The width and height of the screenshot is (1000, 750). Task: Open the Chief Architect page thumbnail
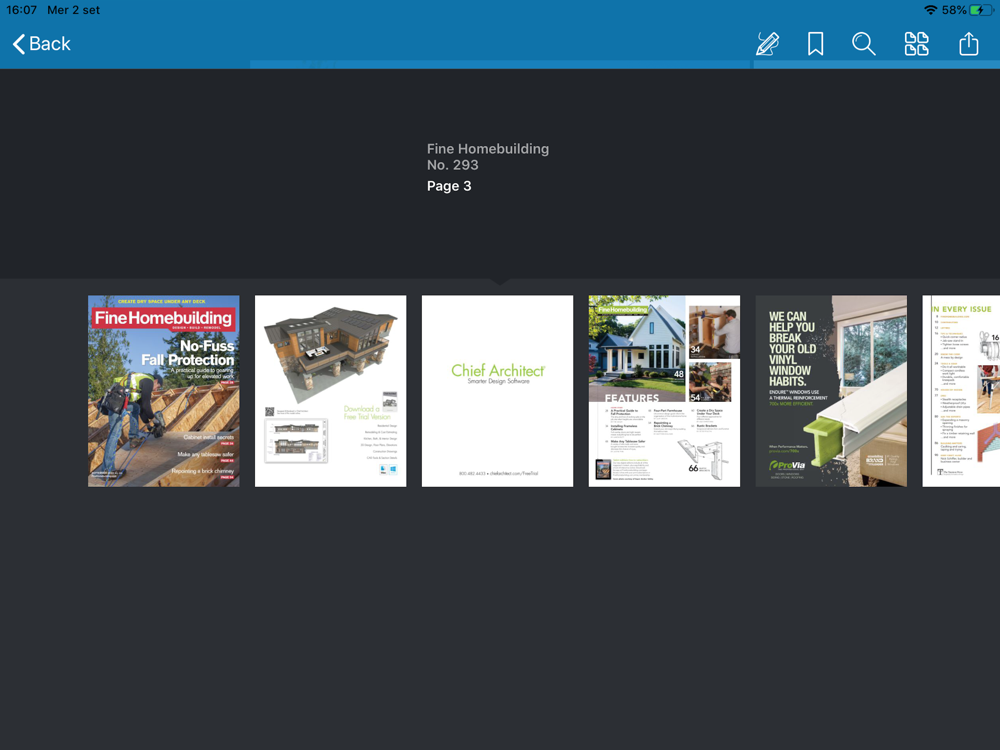tap(497, 391)
